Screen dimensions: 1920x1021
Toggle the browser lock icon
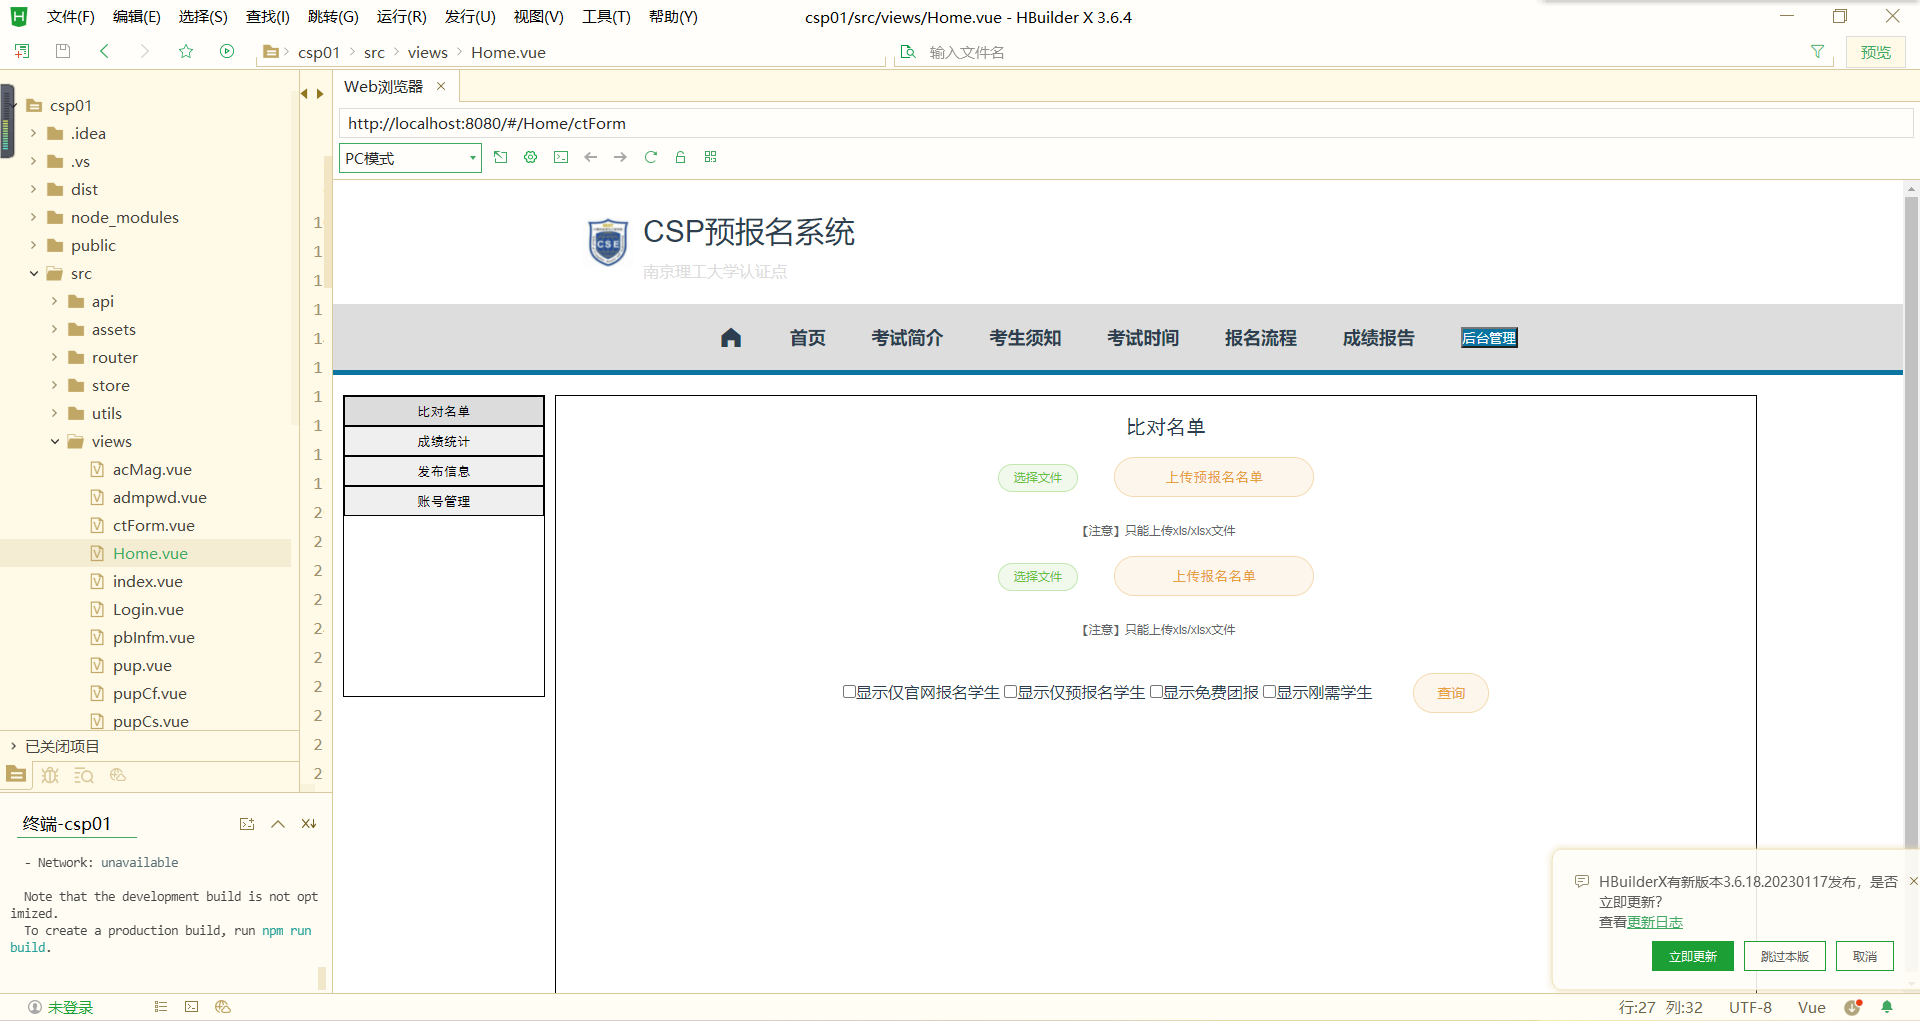tap(681, 157)
